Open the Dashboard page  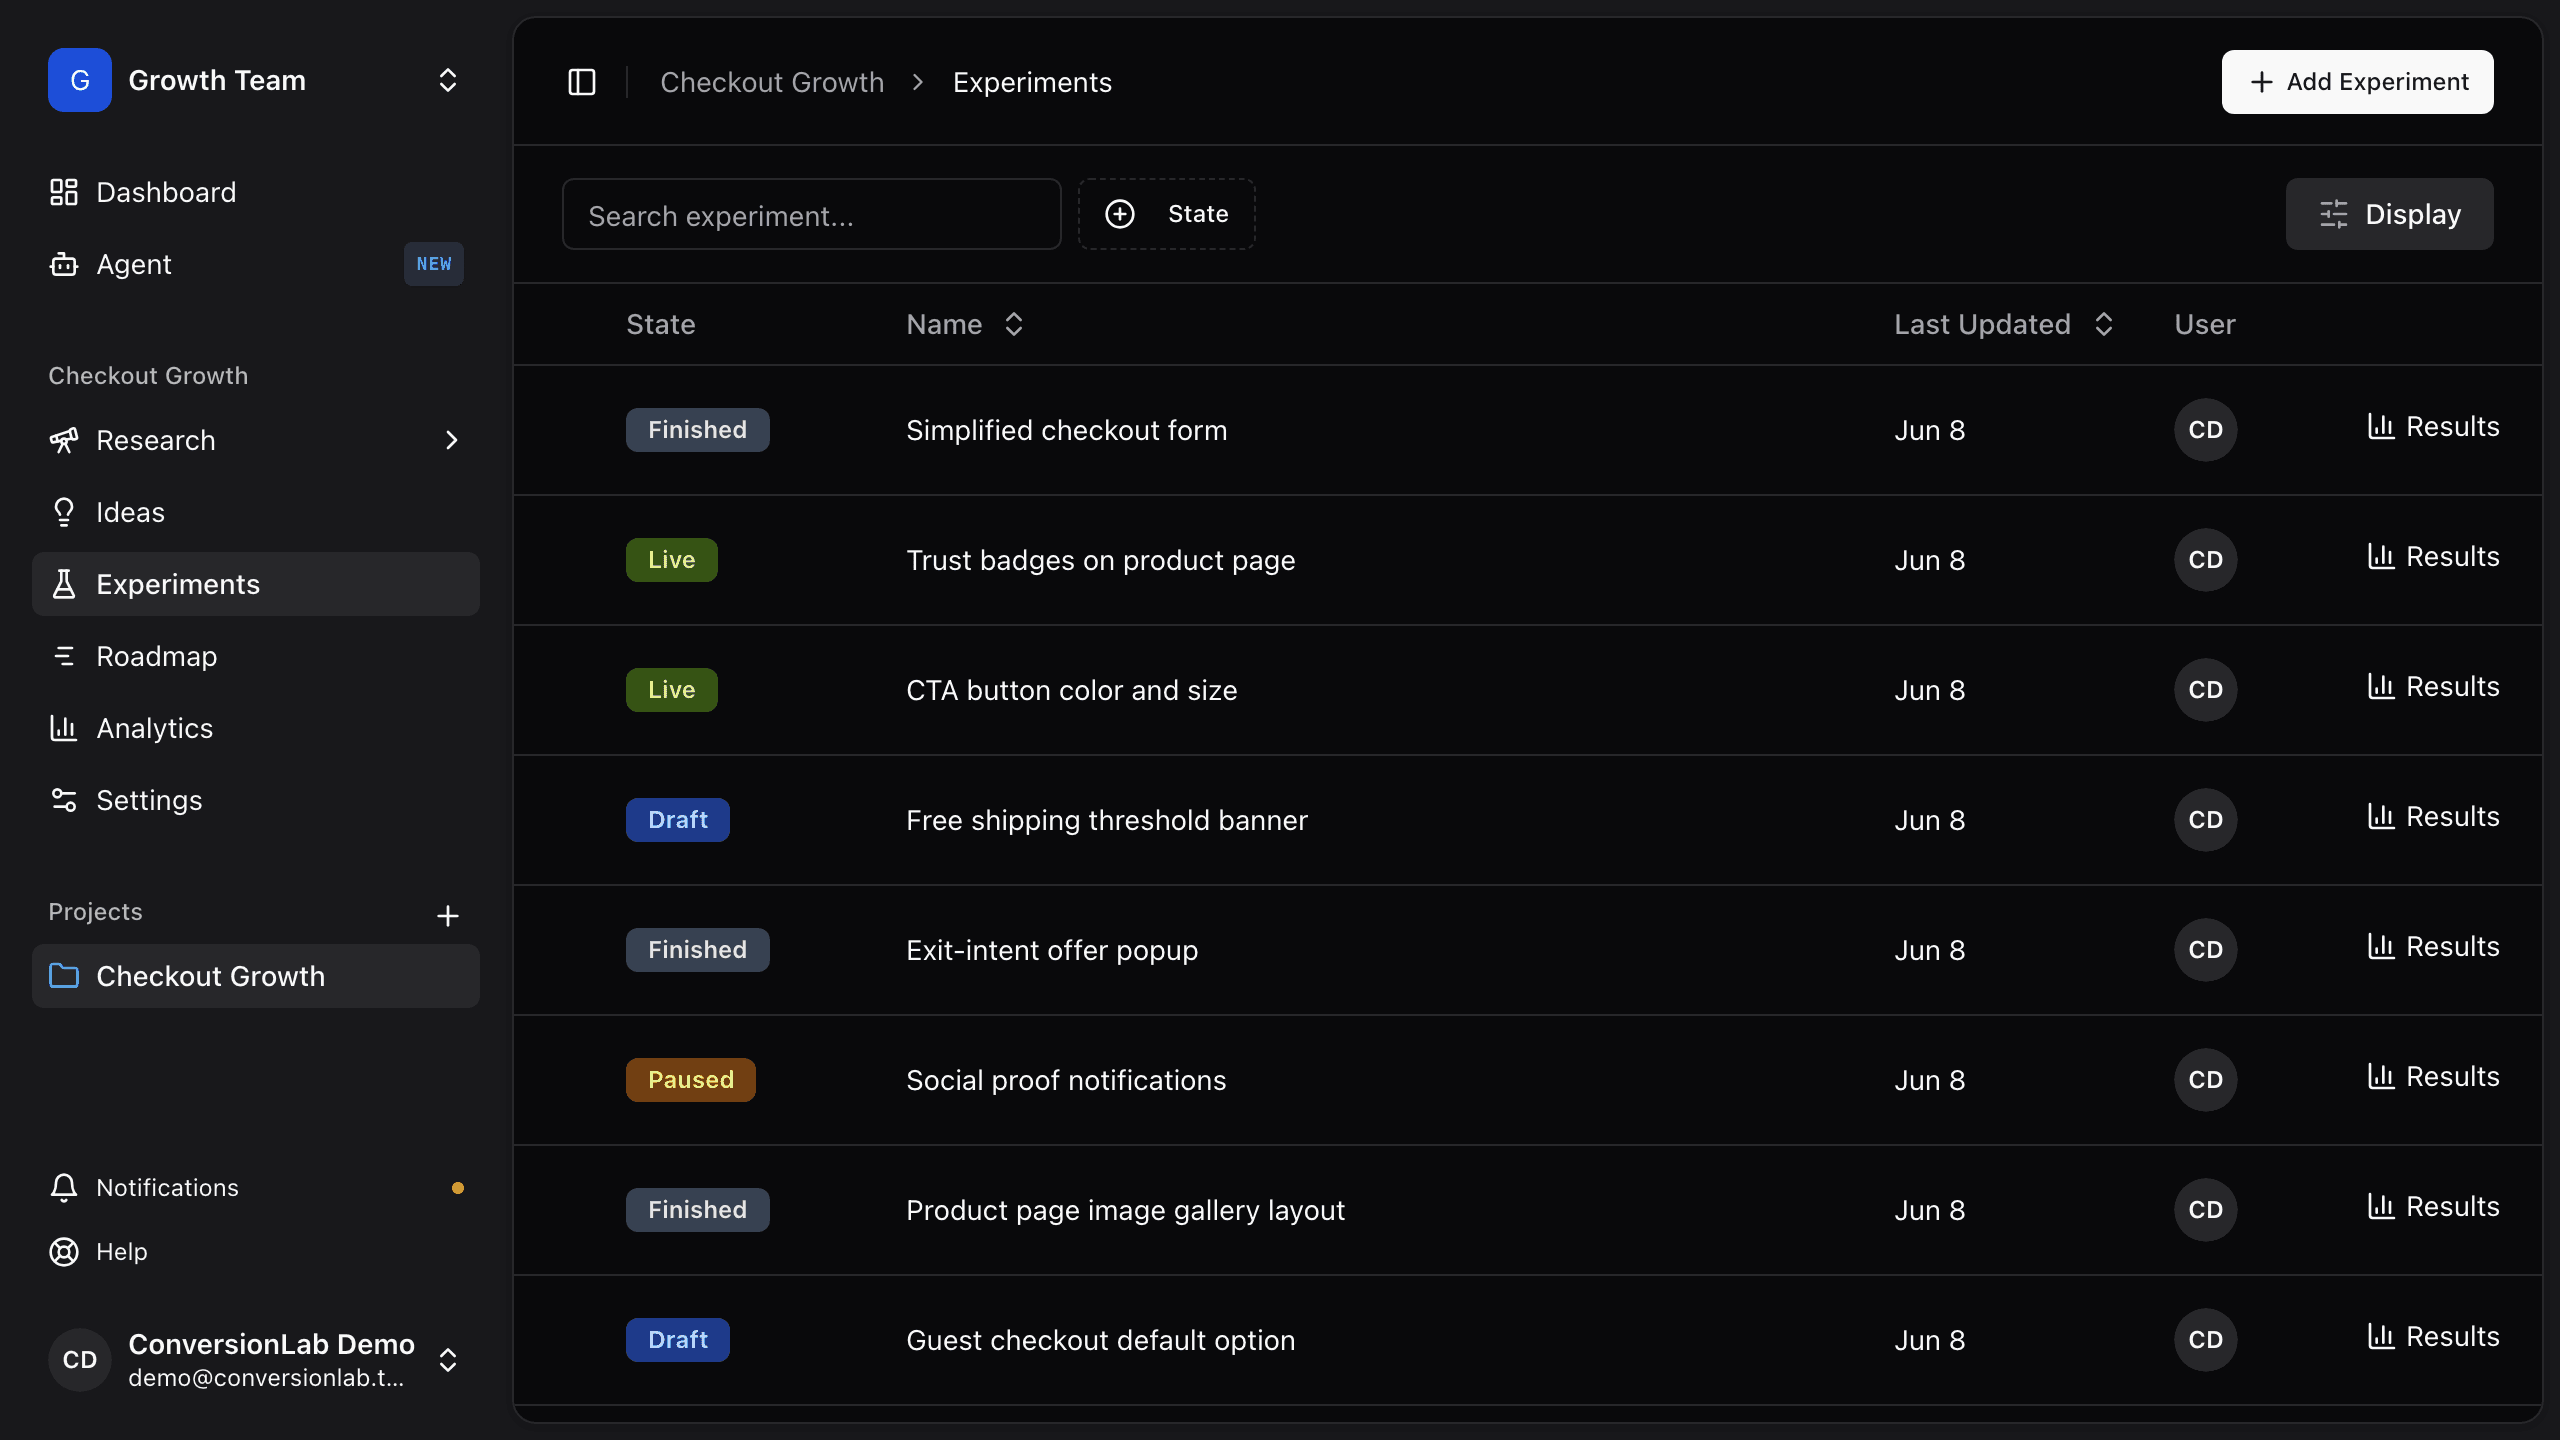tap(256, 192)
